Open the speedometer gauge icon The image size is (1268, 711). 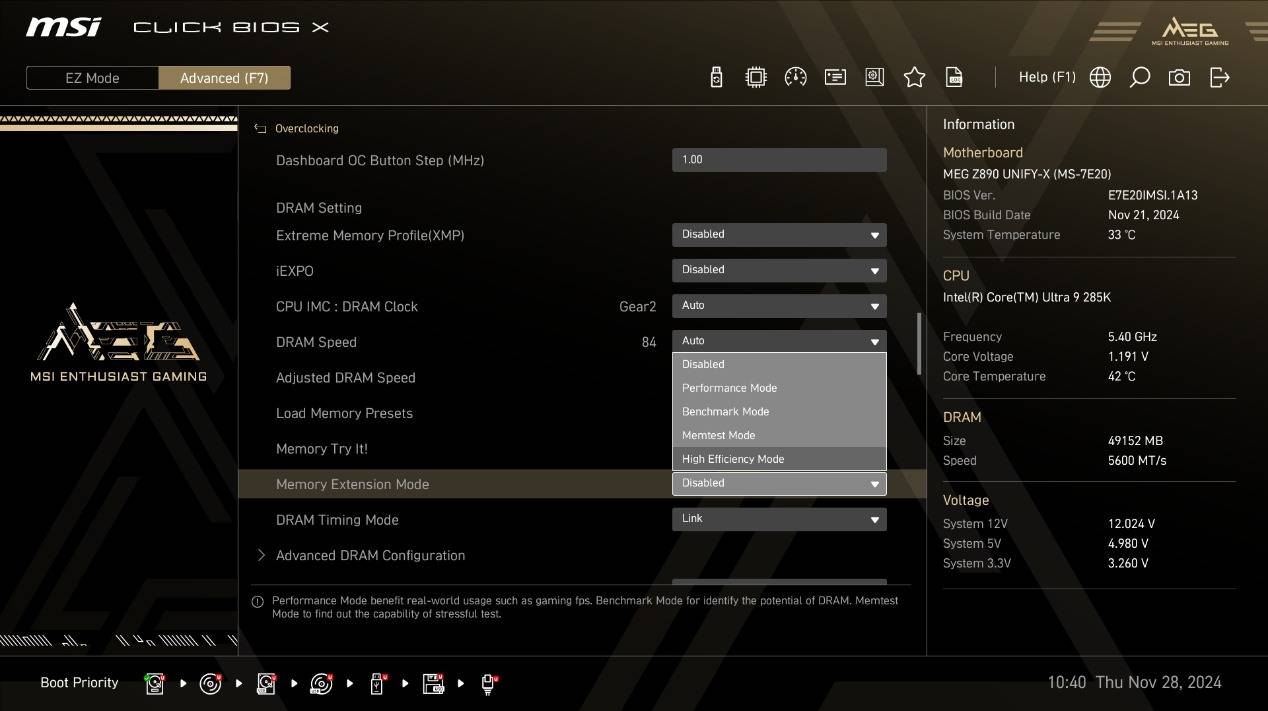tap(796, 78)
